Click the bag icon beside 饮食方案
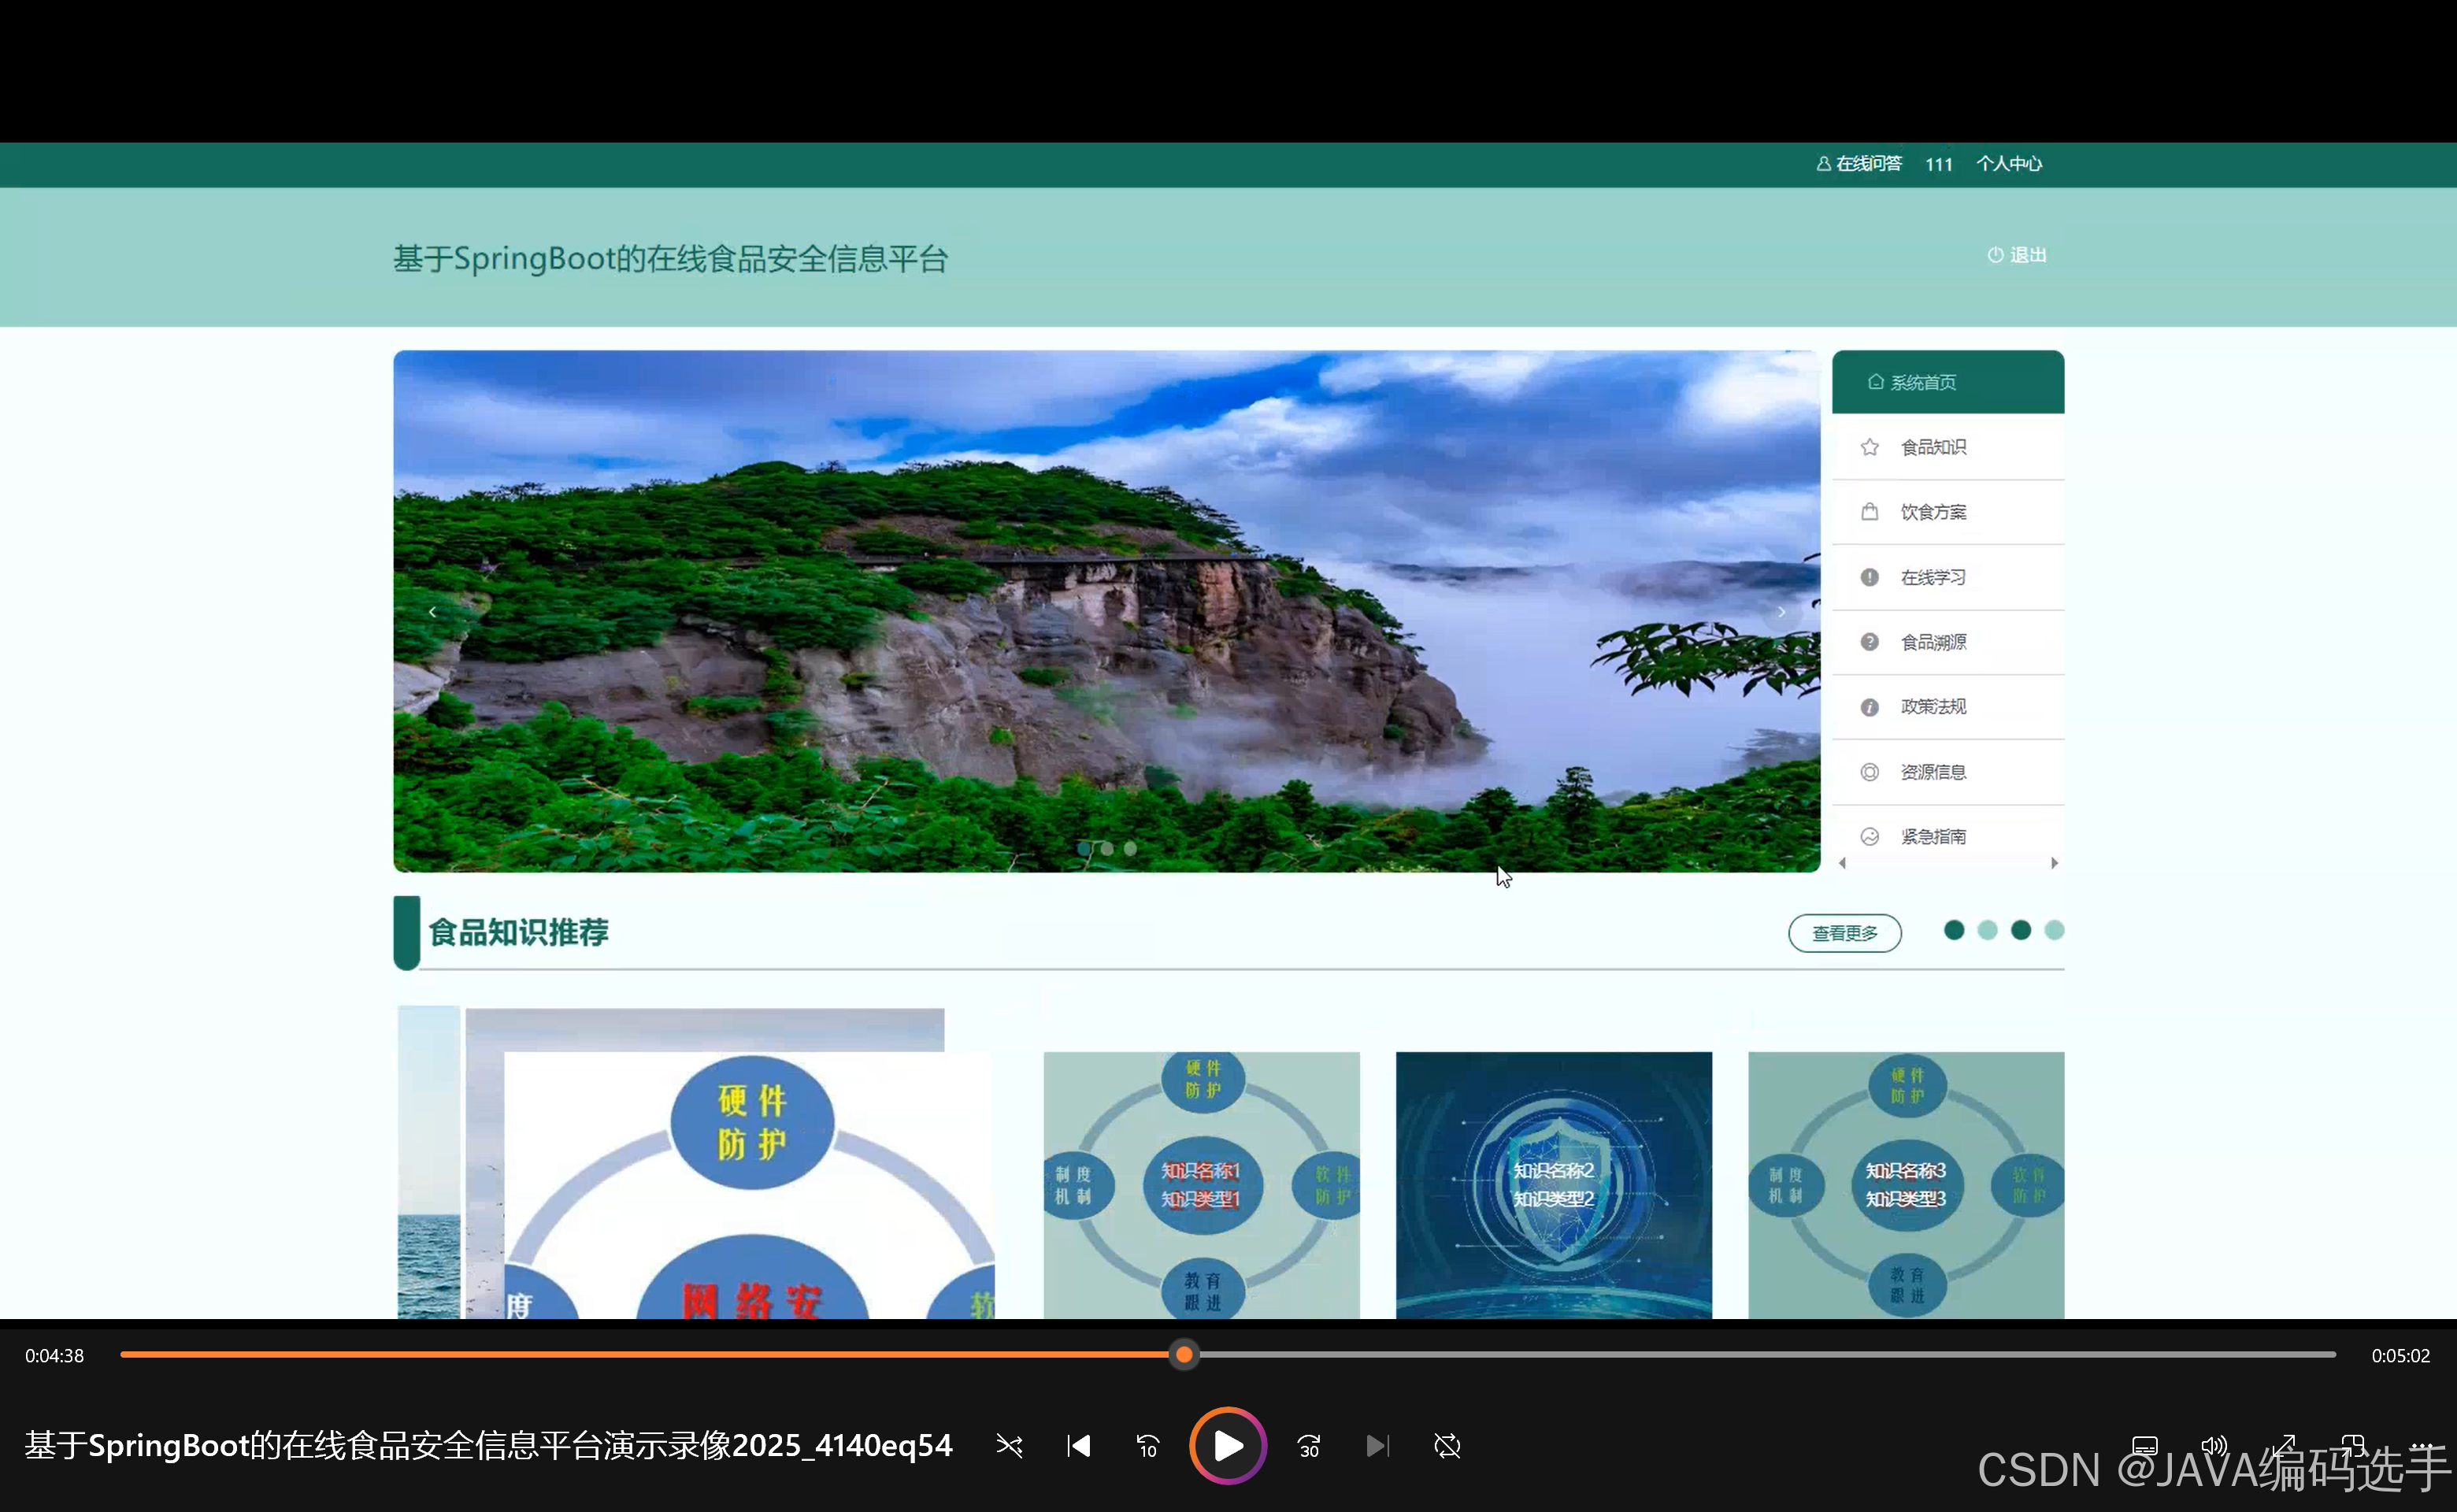Viewport: 2457px width, 1512px height. (1869, 512)
